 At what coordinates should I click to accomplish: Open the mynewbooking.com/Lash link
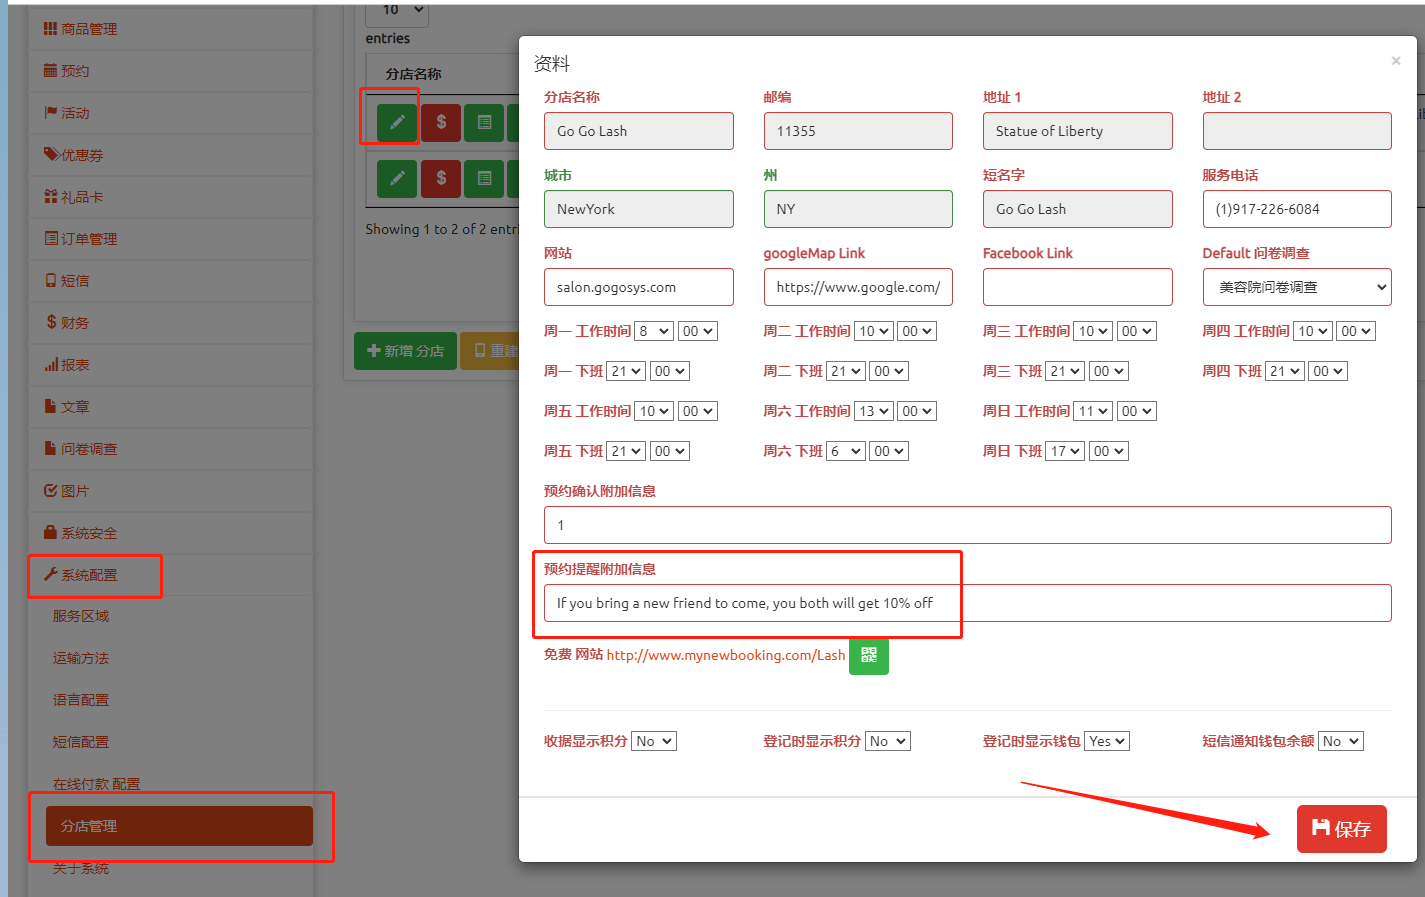tap(725, 655)
